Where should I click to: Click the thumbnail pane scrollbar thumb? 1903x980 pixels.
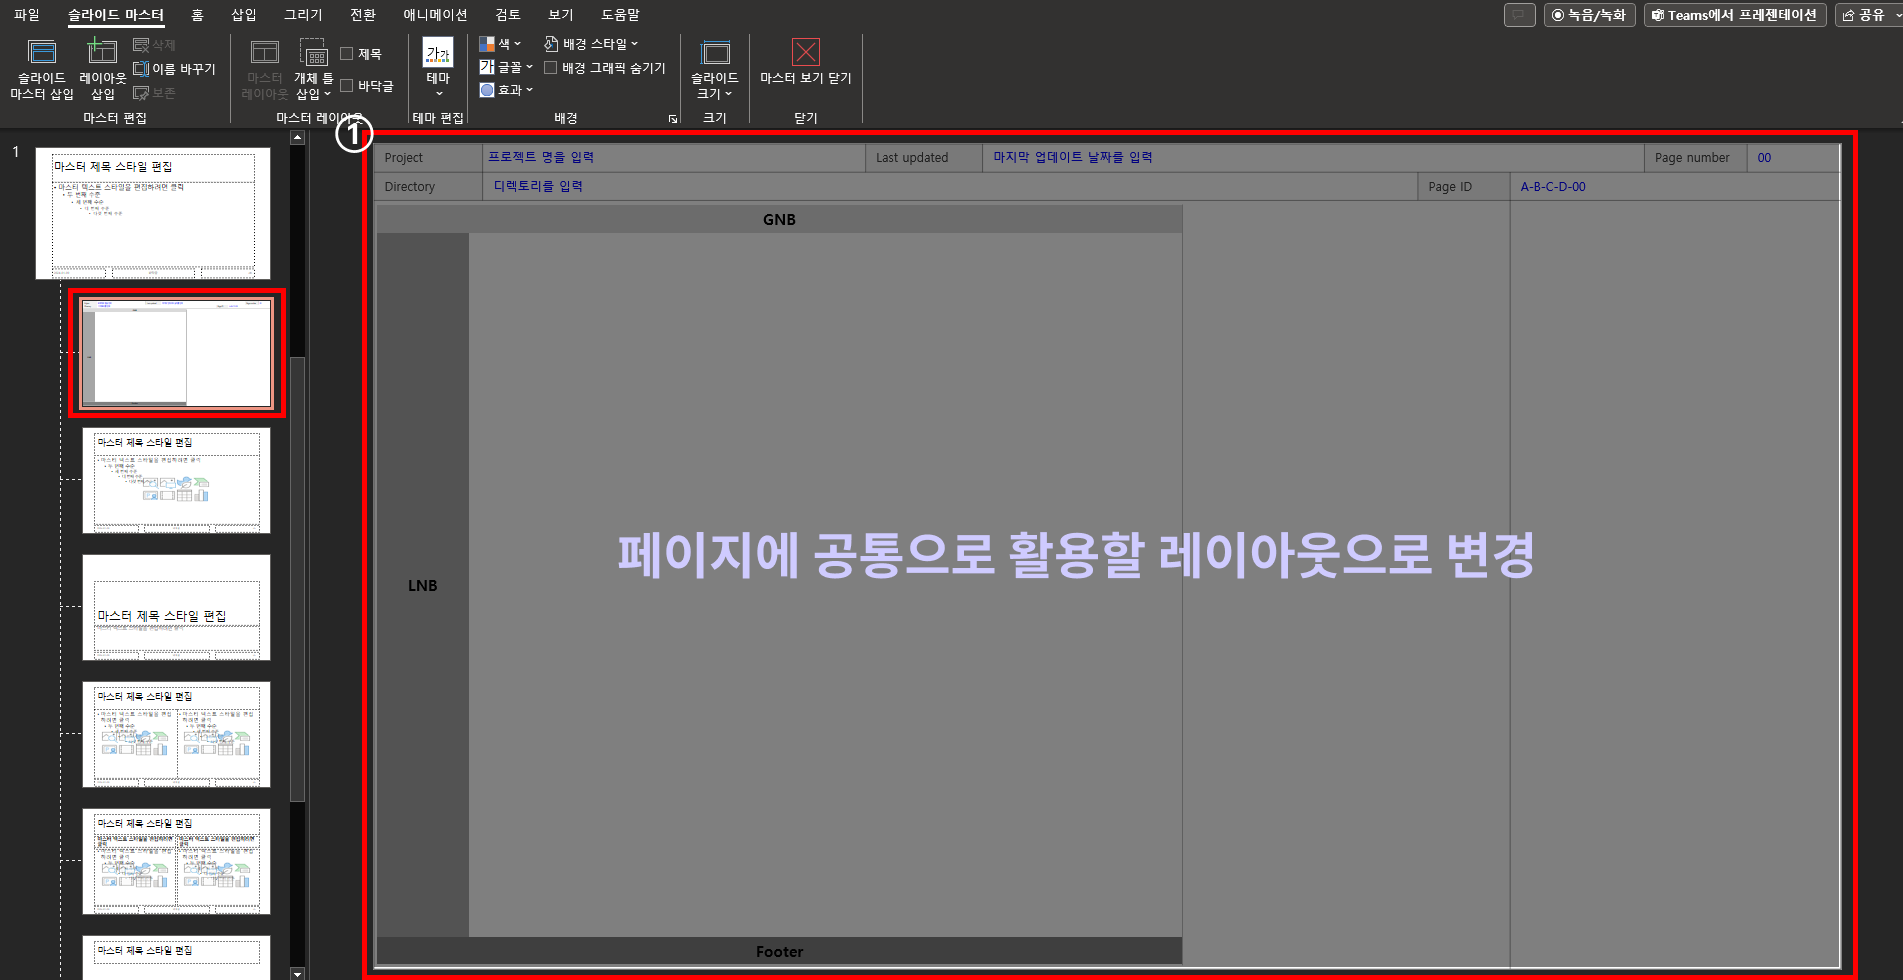point(297,578)
